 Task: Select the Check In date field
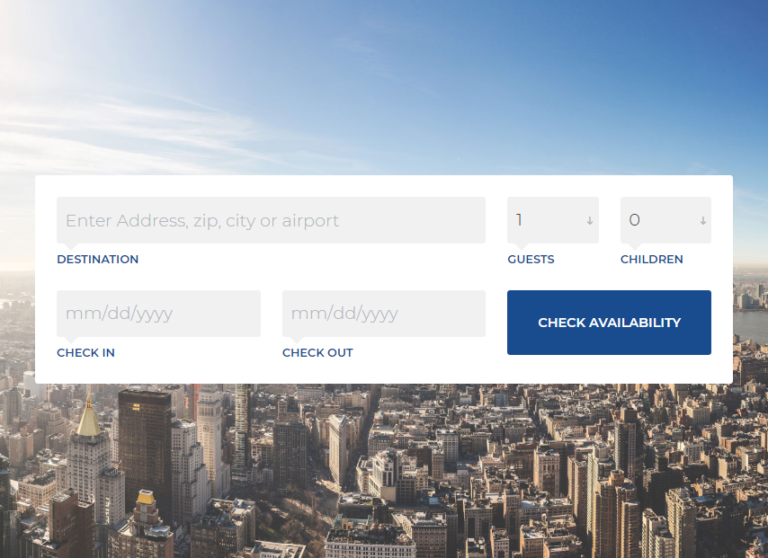coord(159,314)
